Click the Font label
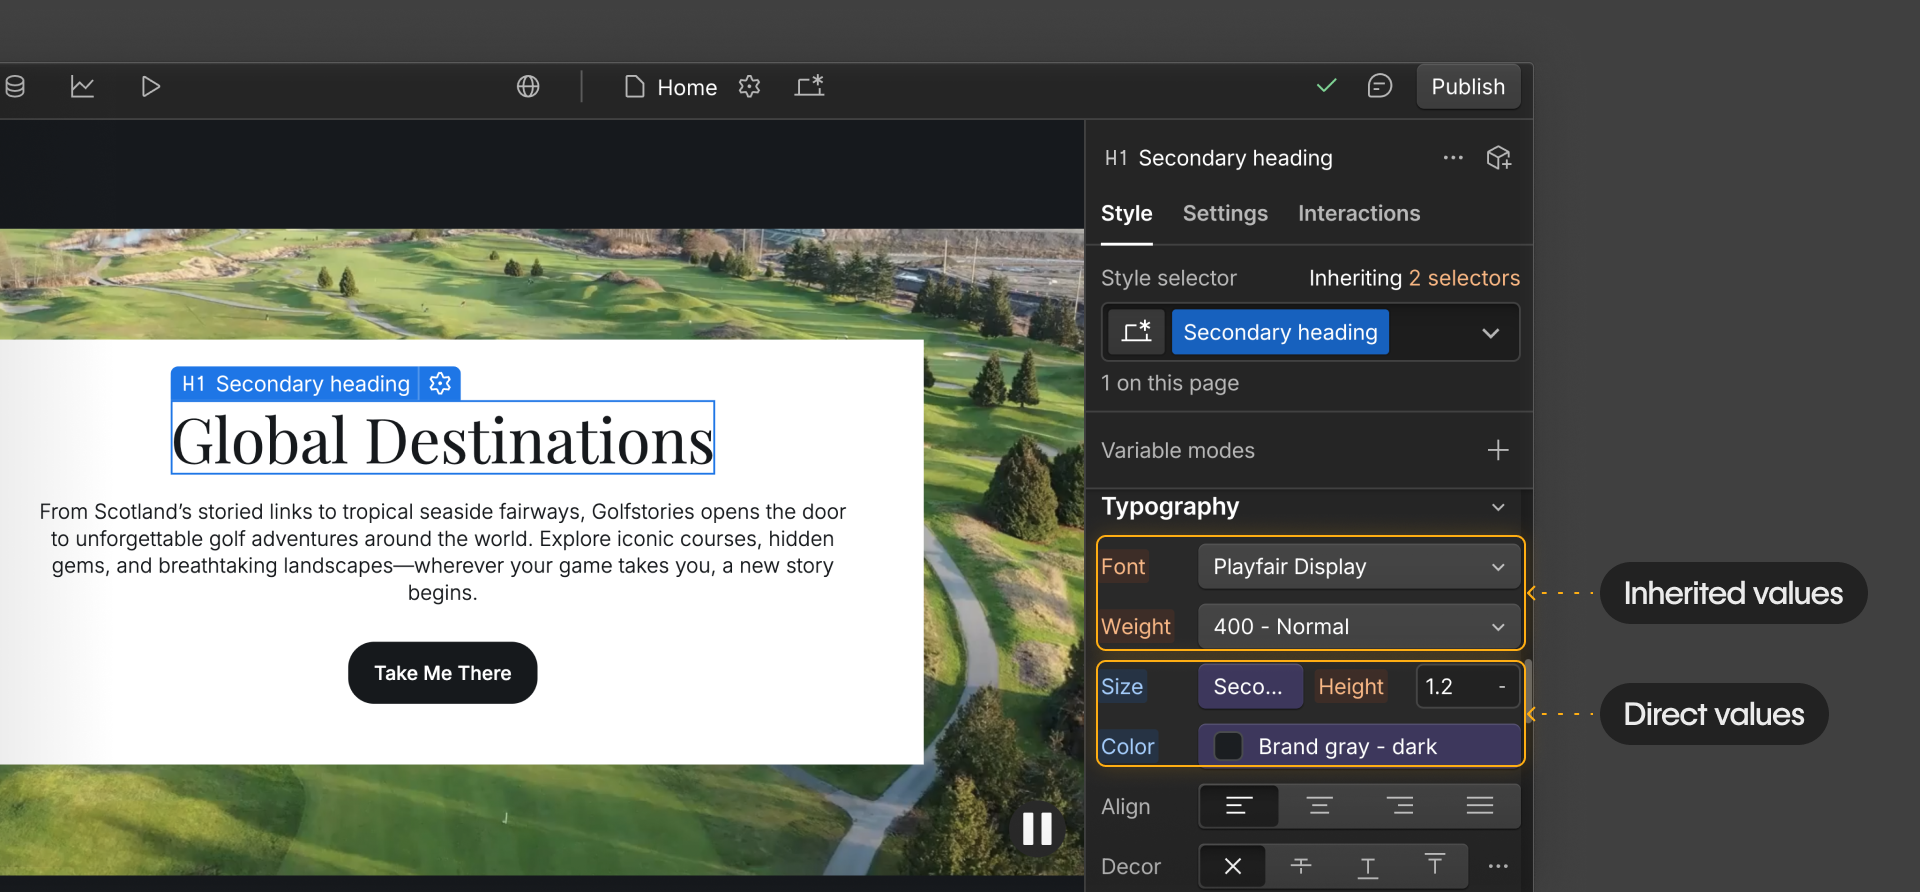1920x892 pixels. coord(1123,567)
